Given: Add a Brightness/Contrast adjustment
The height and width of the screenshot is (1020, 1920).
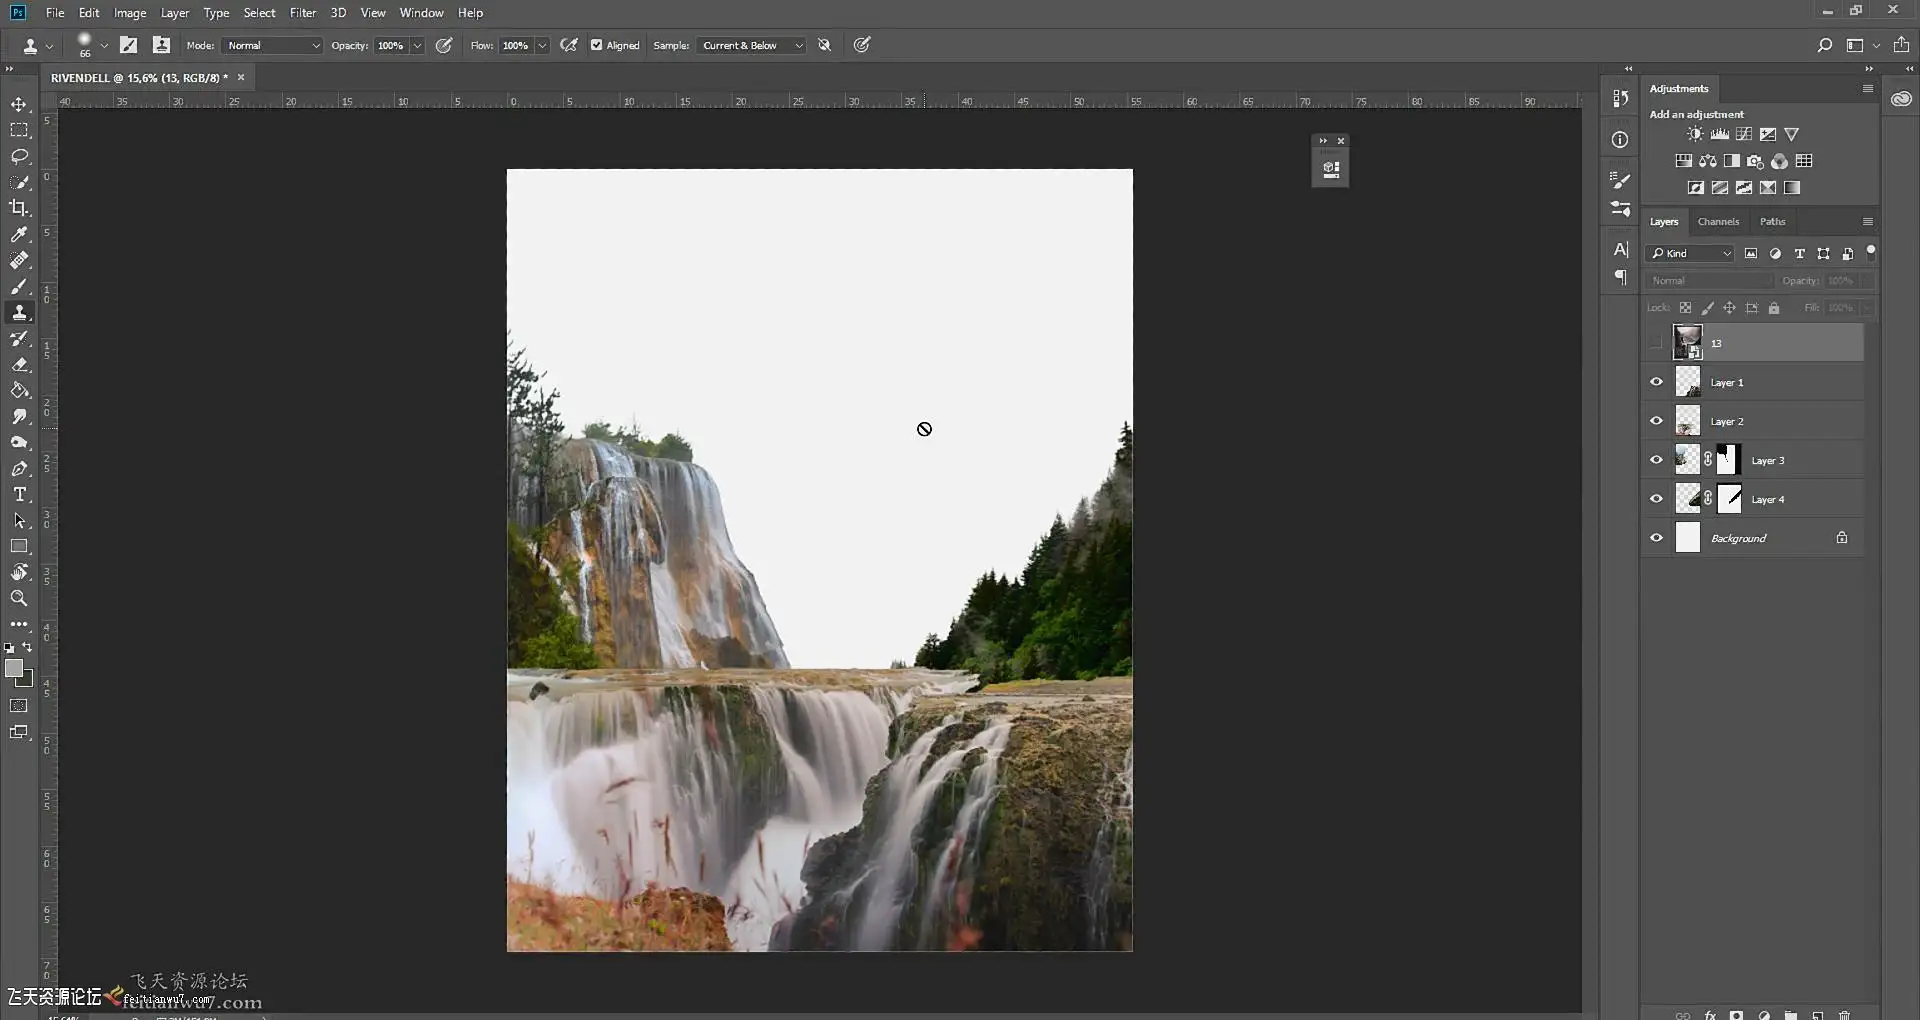Looking at the screenshot, I should [x=1695, y=134].
